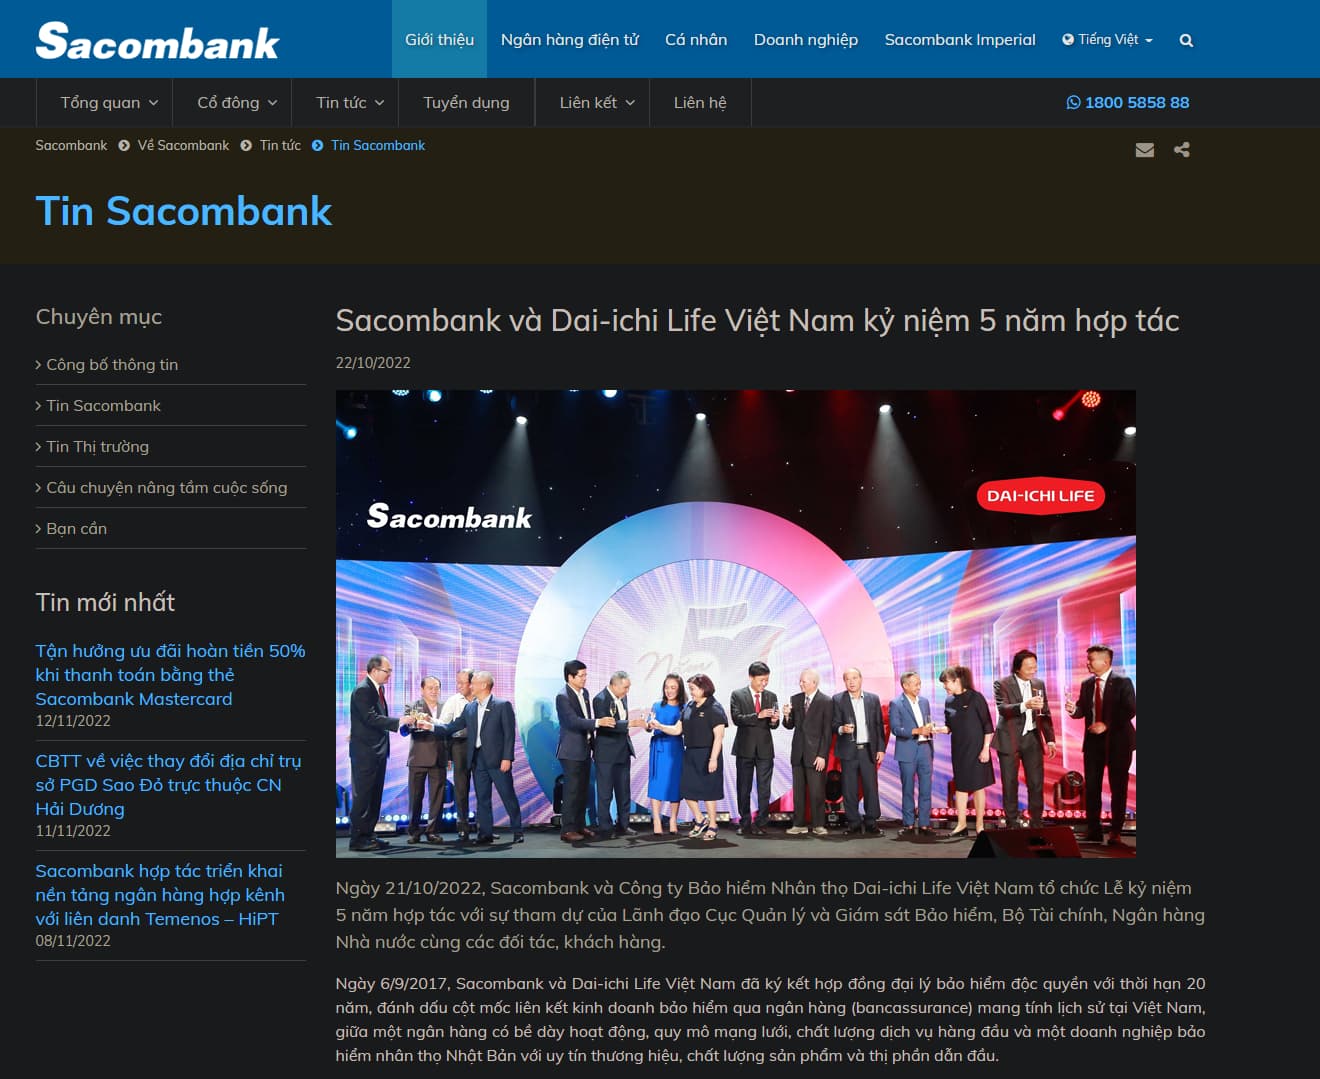Expand the Tin tức submenu
The width and height of the screenshot is (1320, 1079).
pos(350,102)
